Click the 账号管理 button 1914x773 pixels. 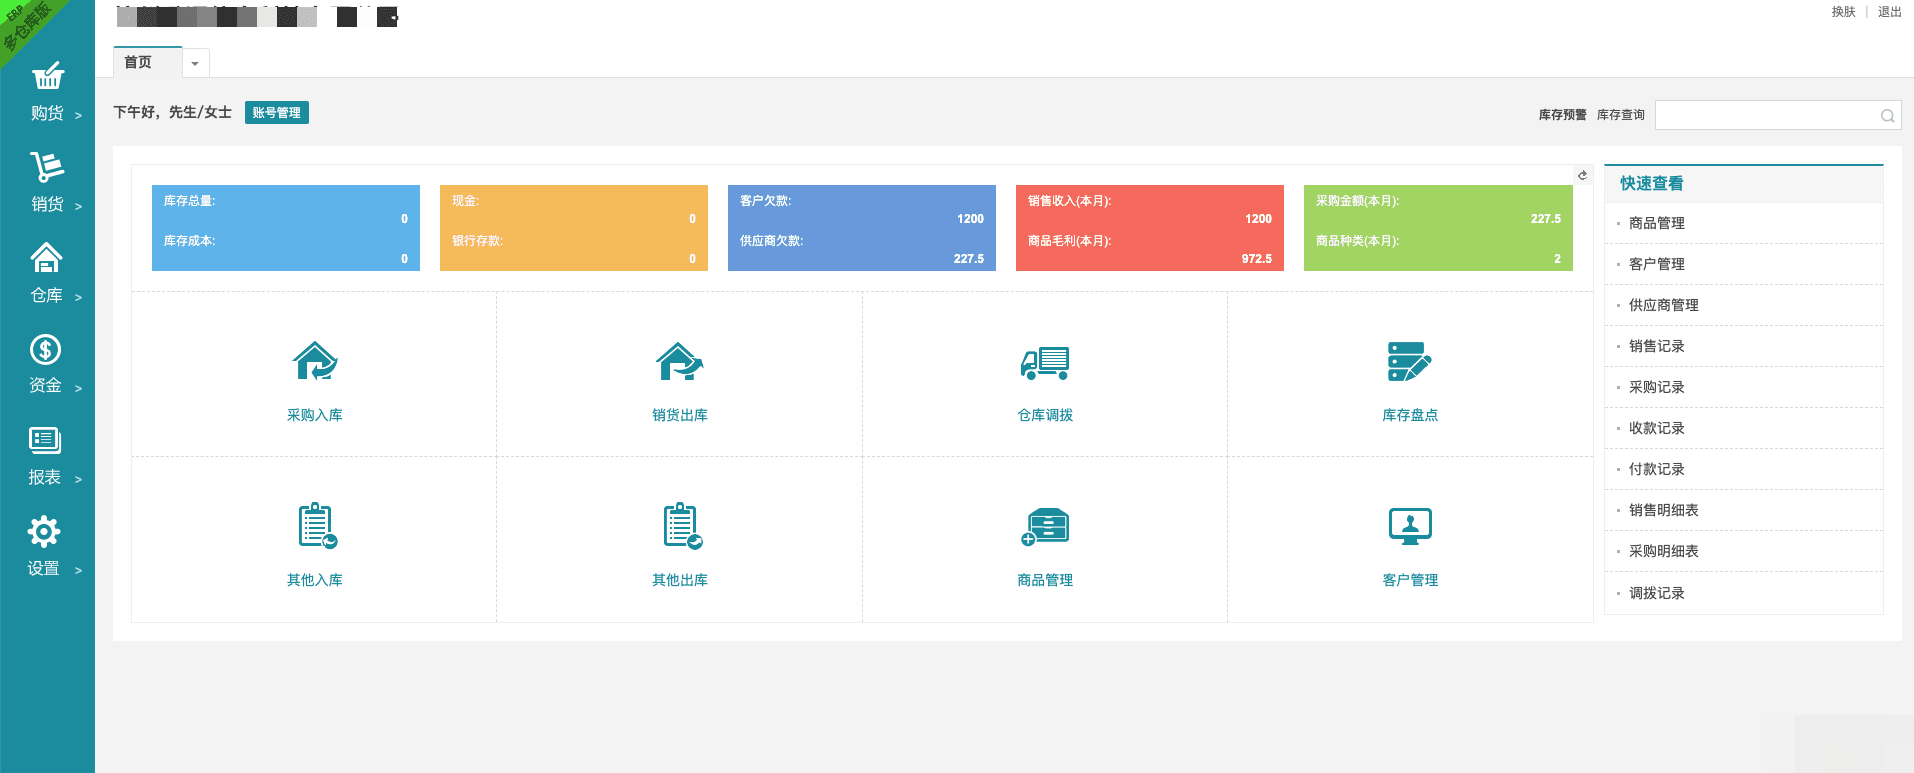(276, 113)
